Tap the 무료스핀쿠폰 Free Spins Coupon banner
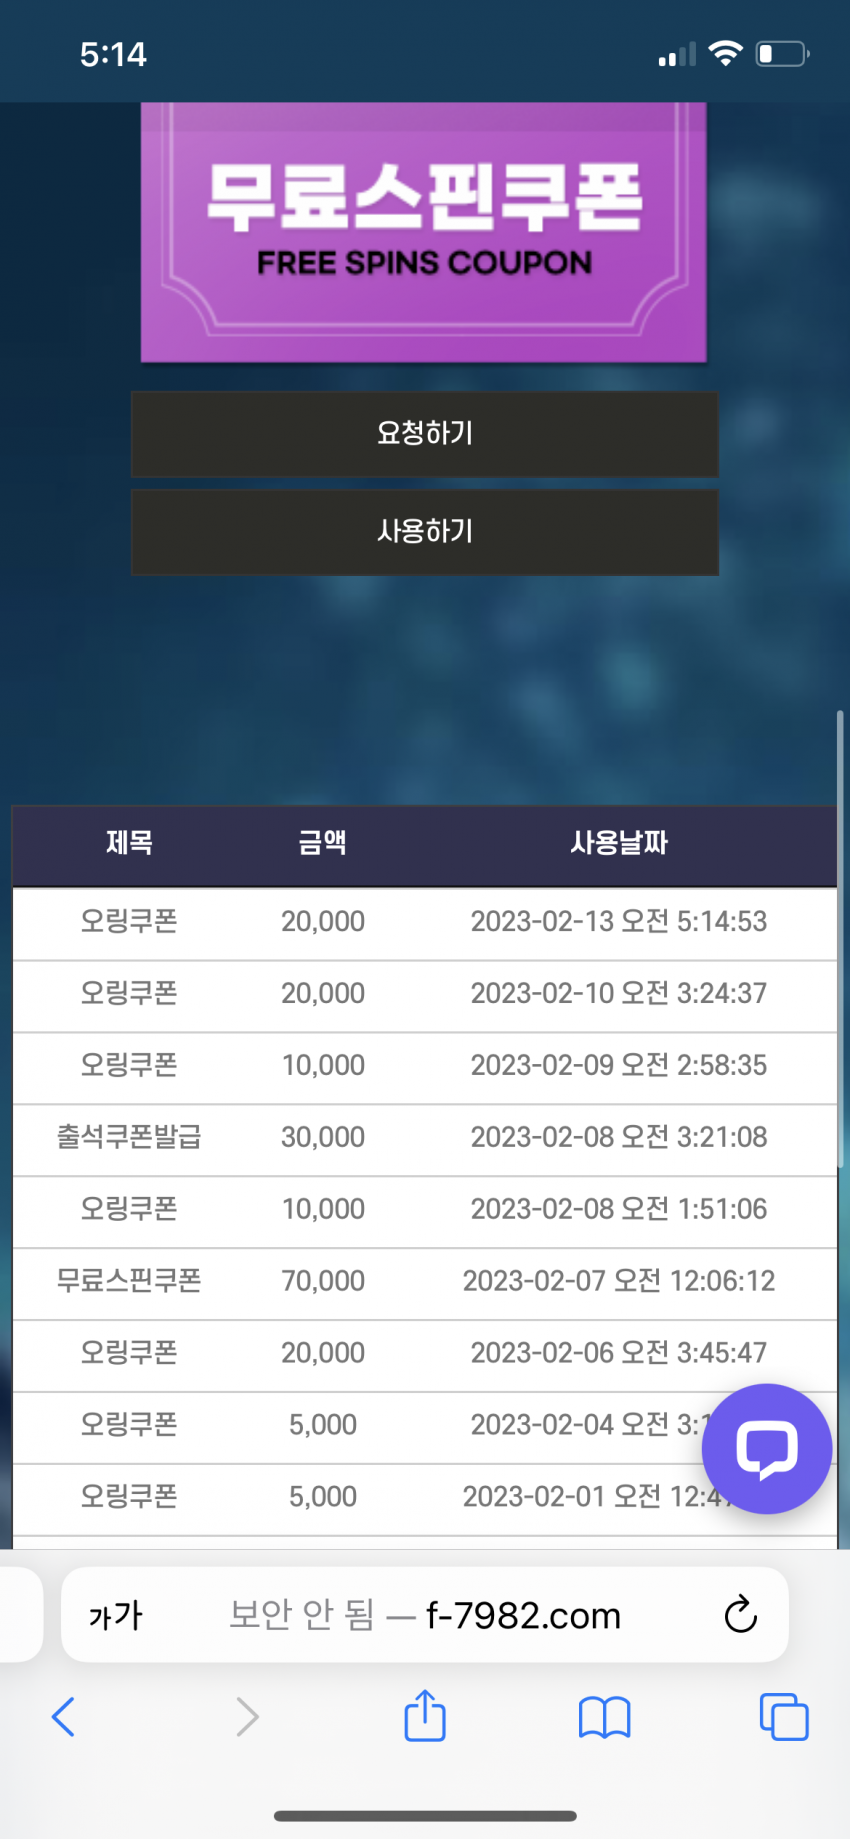This screenshot has height=1839, width=850. (424, 232)
